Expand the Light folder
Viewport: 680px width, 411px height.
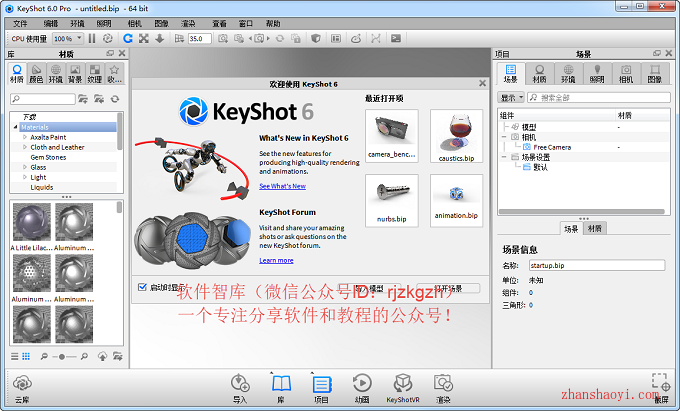coord(25,177)
